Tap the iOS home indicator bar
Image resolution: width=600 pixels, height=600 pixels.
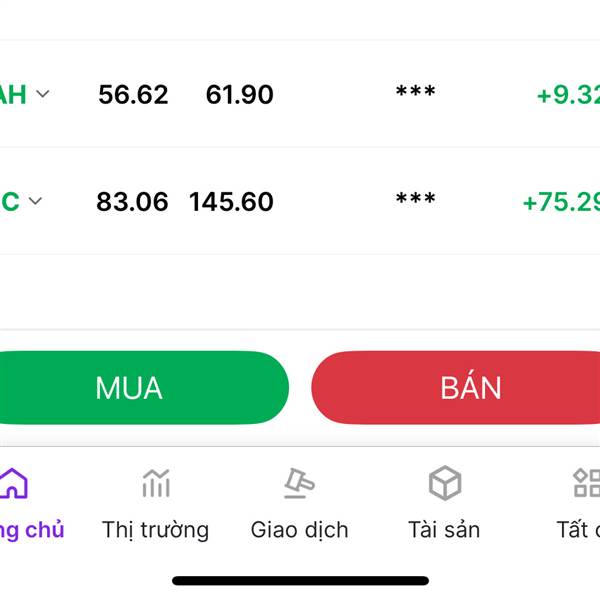300,580
